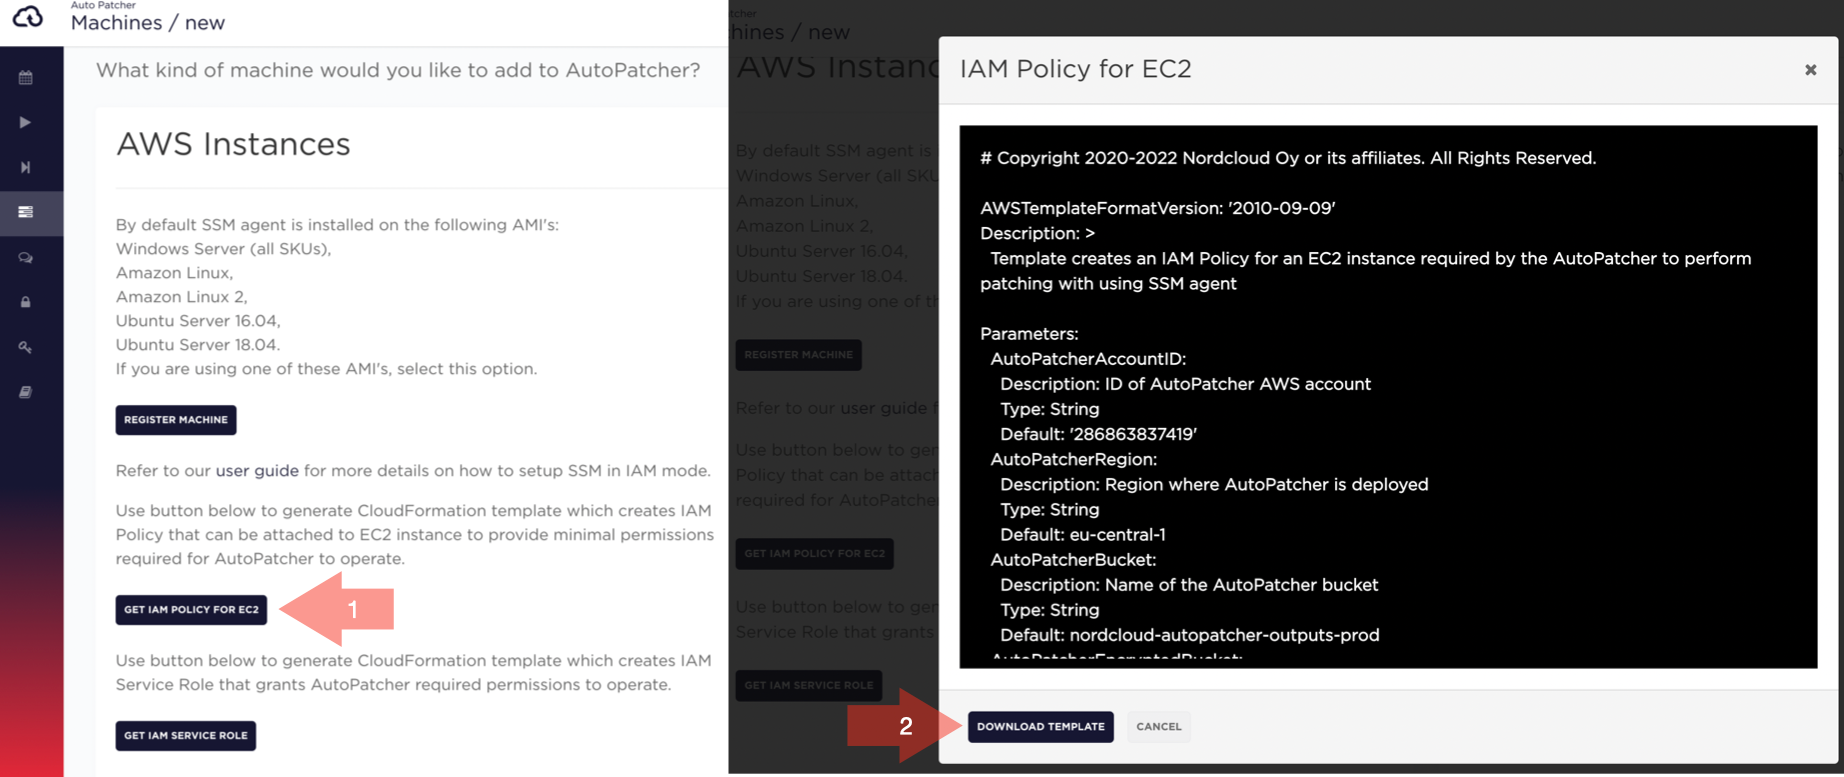1844x777 pixels.
Task: Click dimmed Get IAM Service Role button
Action: (x=808, y=686)
